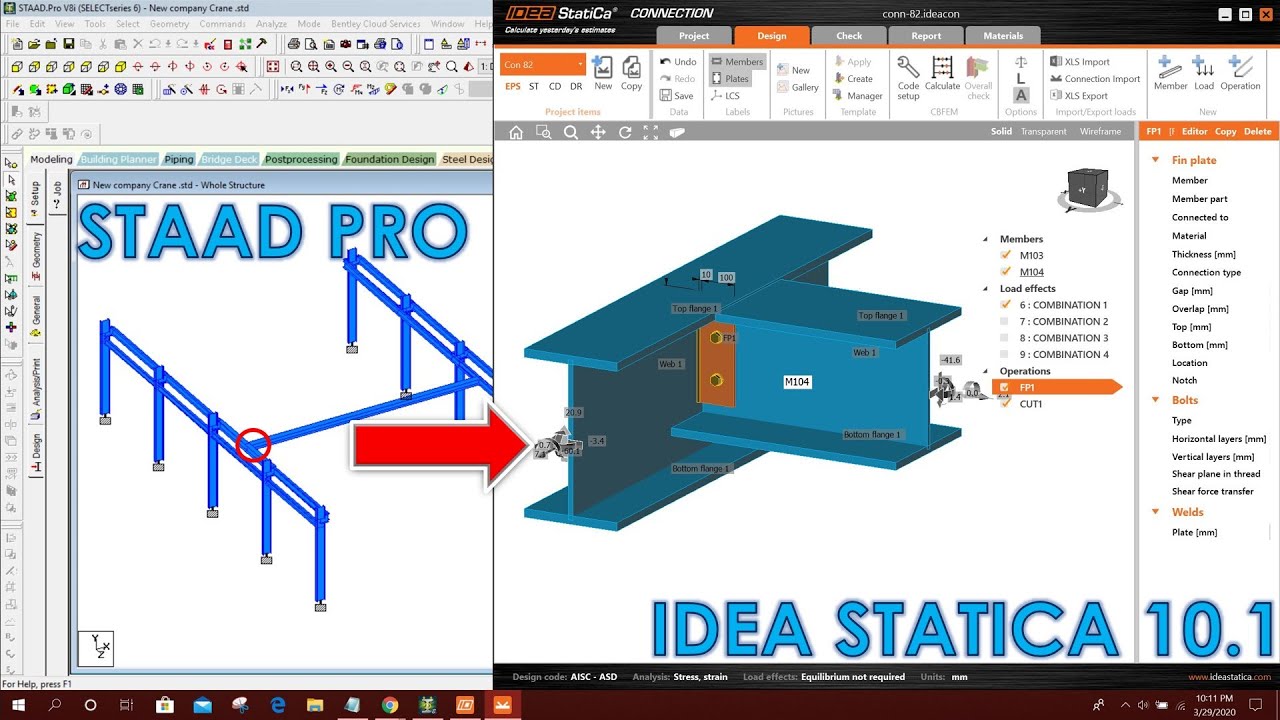Switch display mode to Transparent

coord(1043,131)
